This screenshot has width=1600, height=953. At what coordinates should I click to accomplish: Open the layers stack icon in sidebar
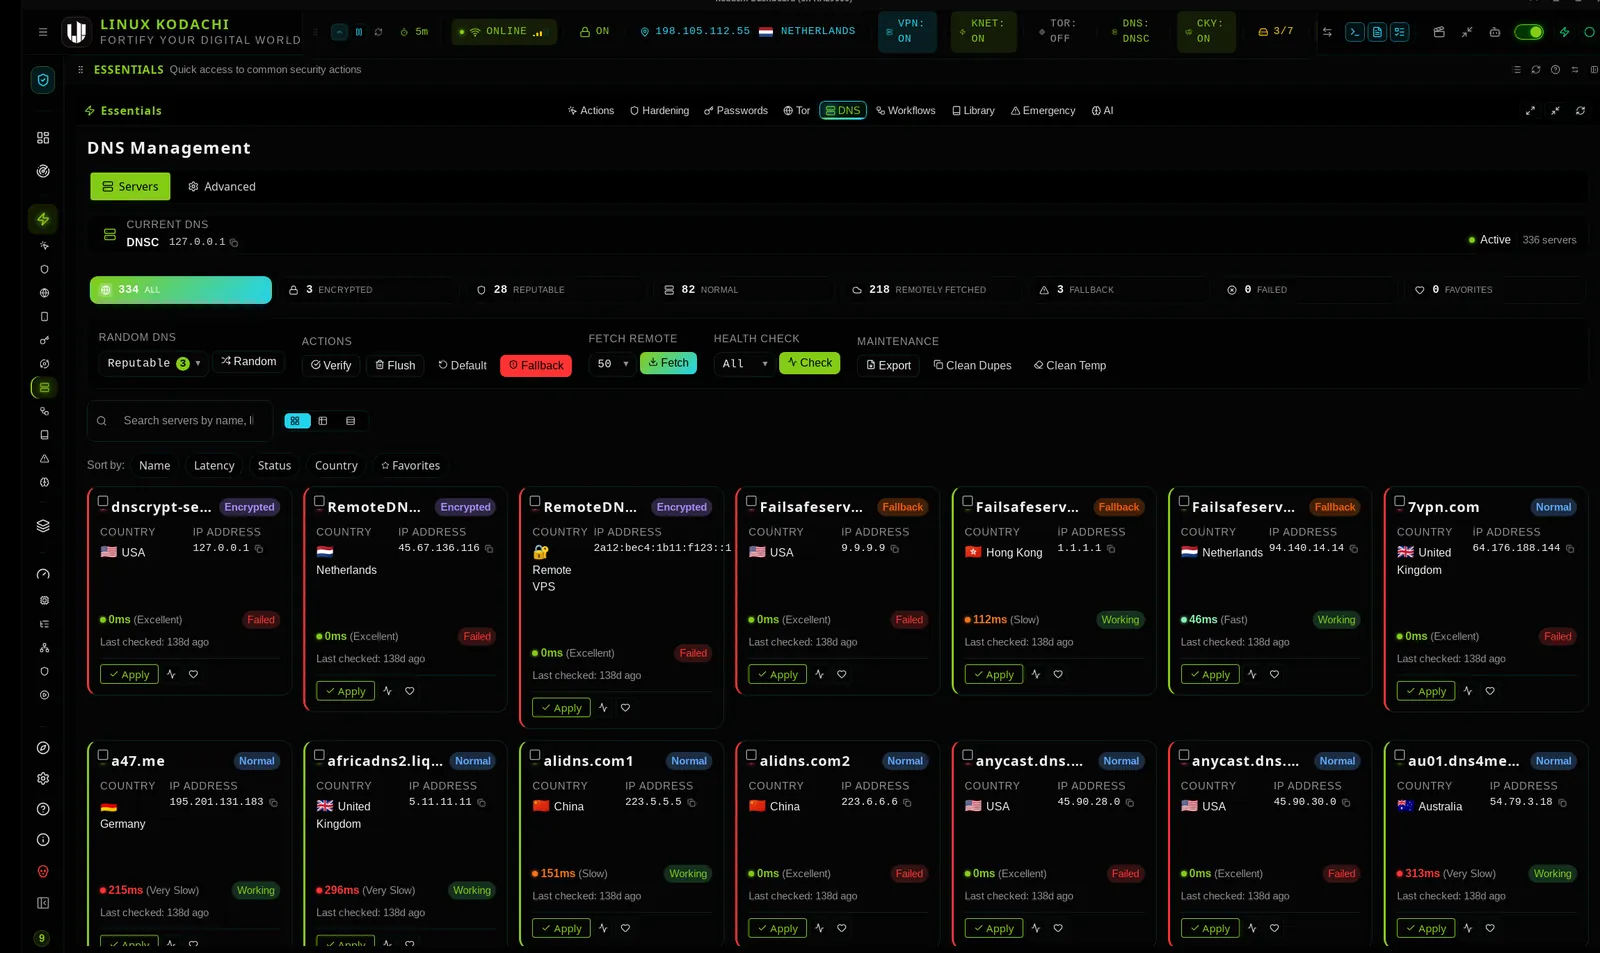tap(43, 526)
